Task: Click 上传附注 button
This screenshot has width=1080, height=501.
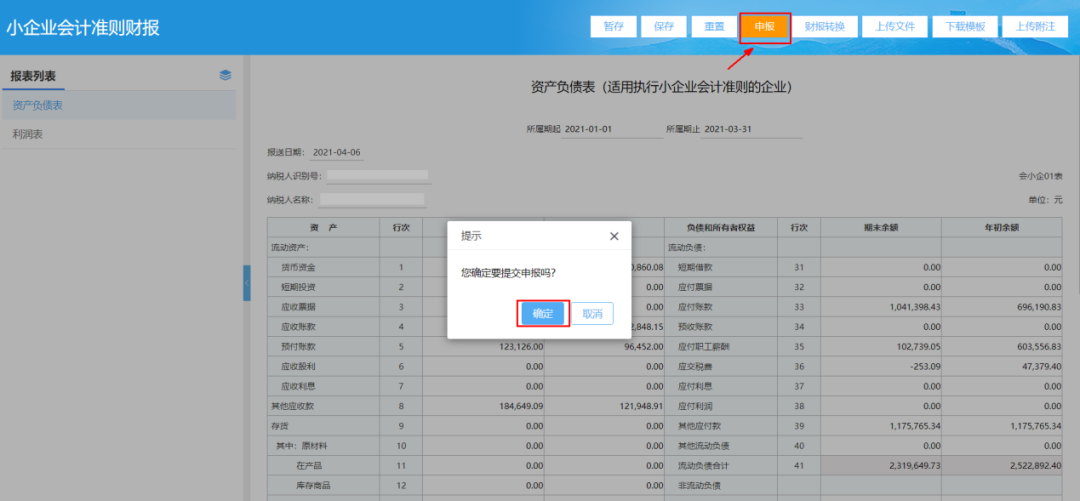Action: [x=1035, y=26]
